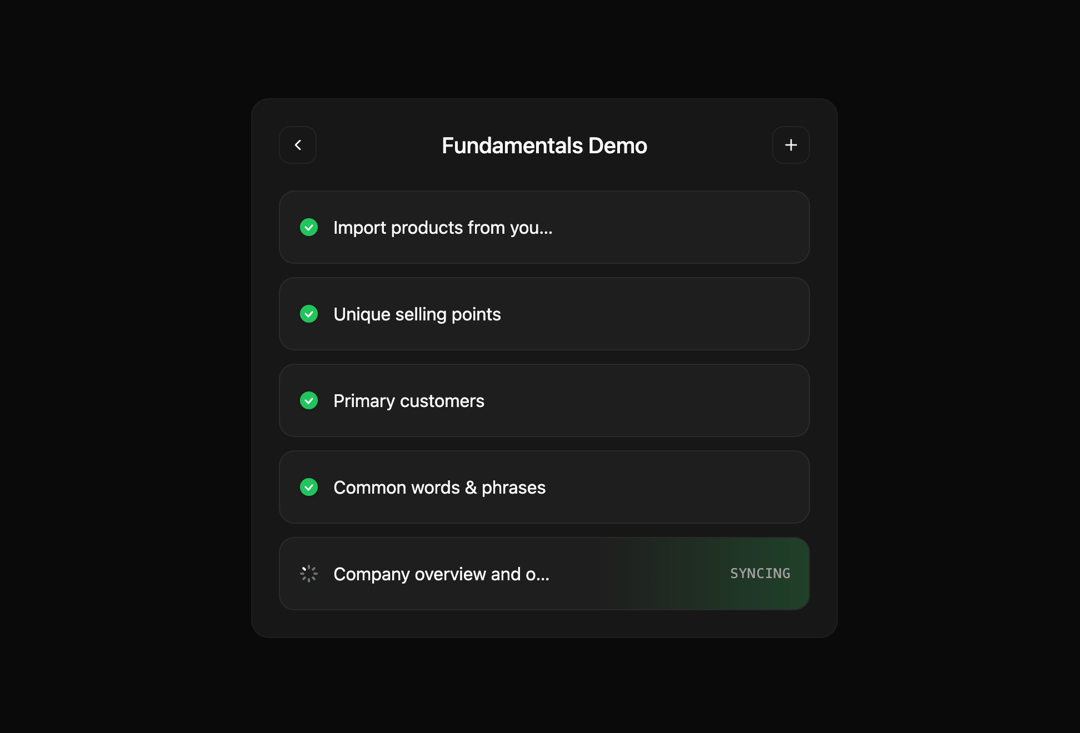Select the 'Unique selling points' item
Viewport: 1080px width, 733px height.
[x=544, y=314]
